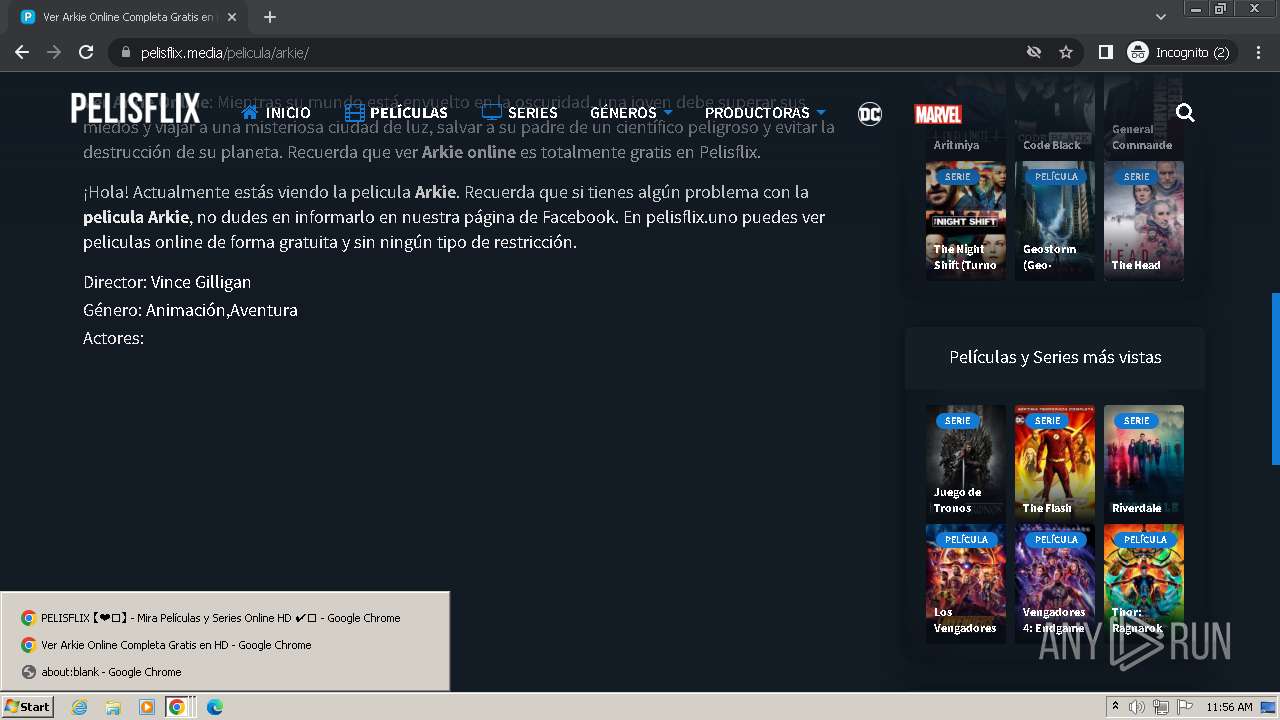The image size is (1280, 720).
Task: Open a new browser tab
Action: coord(269,17)
